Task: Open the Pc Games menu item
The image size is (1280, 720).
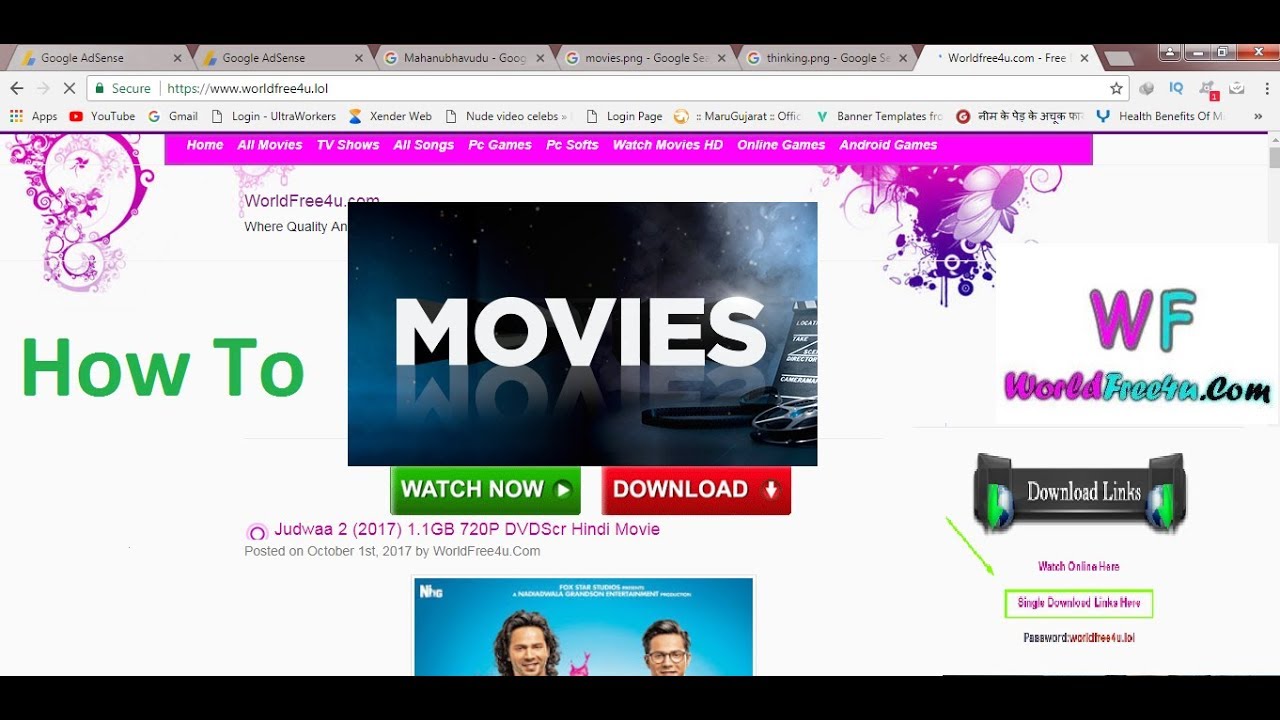Action: click(x=500, y=145)
